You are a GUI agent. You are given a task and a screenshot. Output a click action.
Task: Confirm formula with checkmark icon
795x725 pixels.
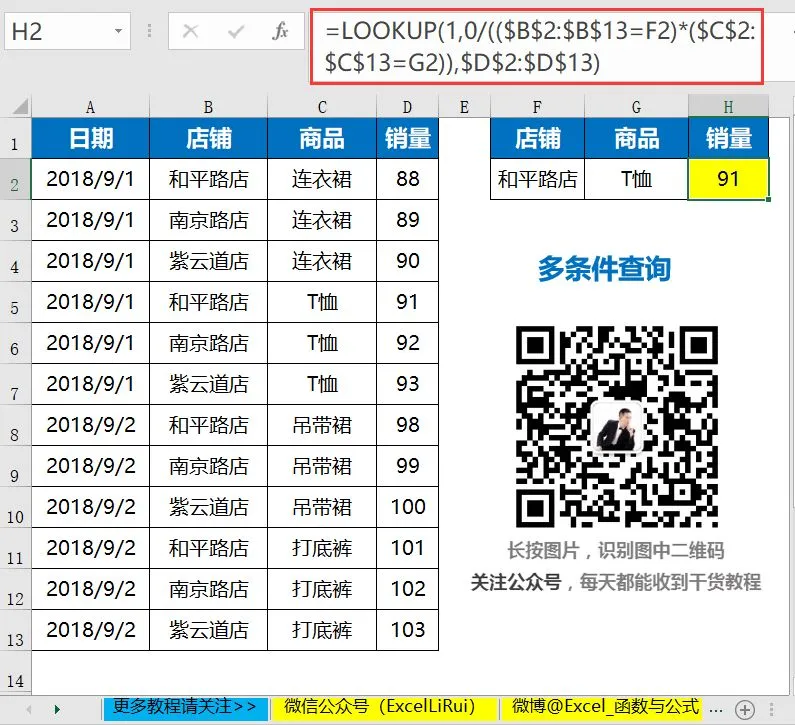(236, 31)
